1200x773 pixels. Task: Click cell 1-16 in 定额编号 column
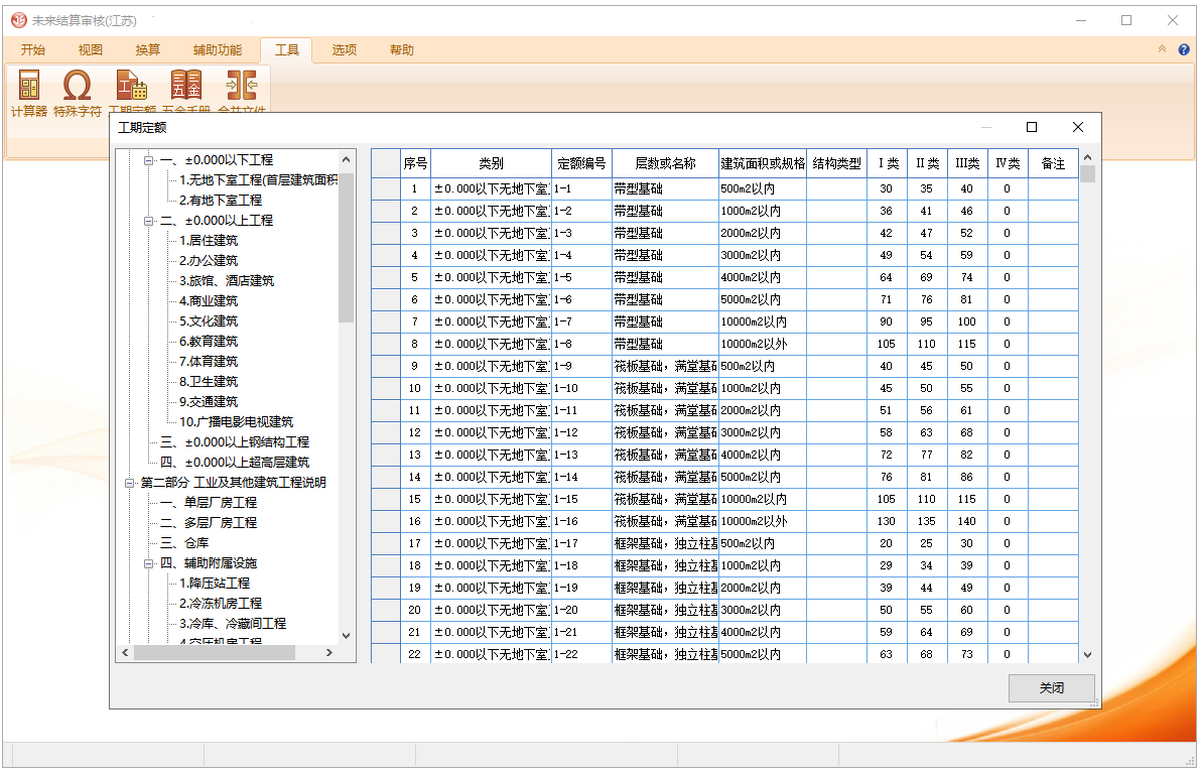coord(581,521)
